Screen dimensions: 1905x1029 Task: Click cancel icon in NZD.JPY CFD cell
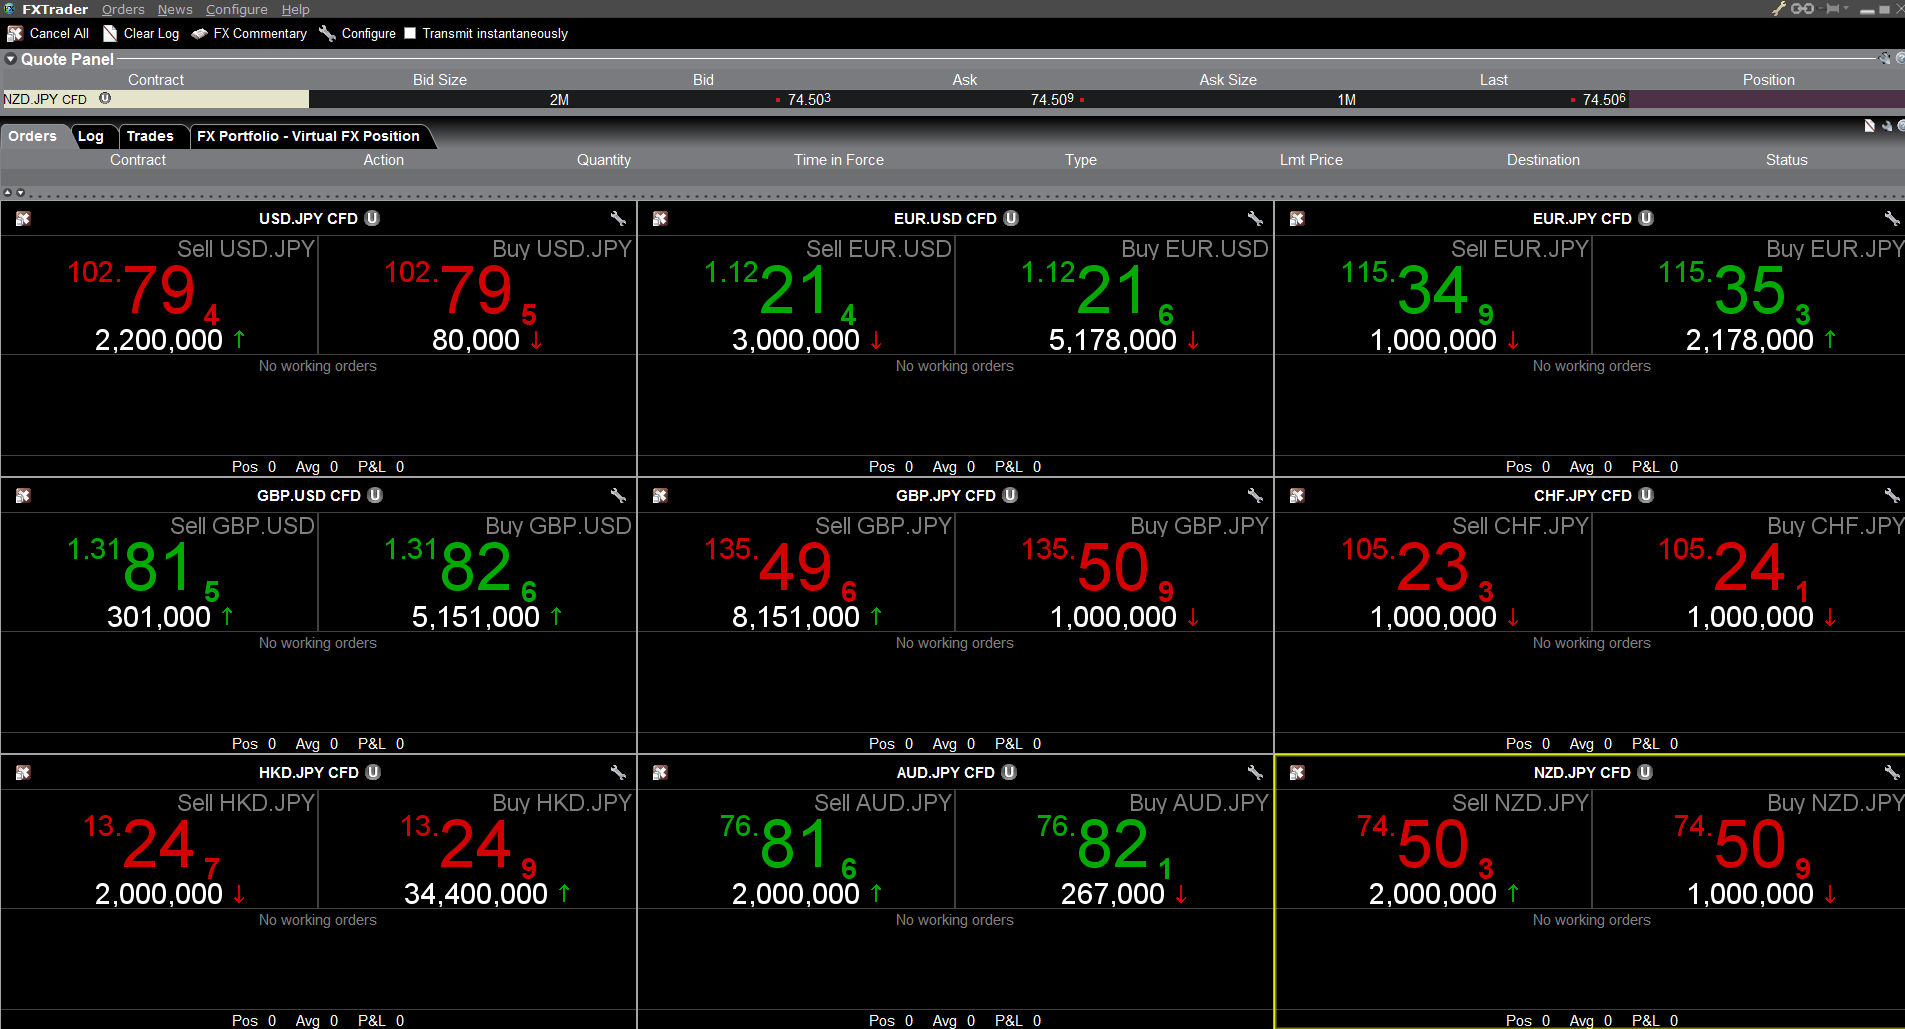point(1297,773)
